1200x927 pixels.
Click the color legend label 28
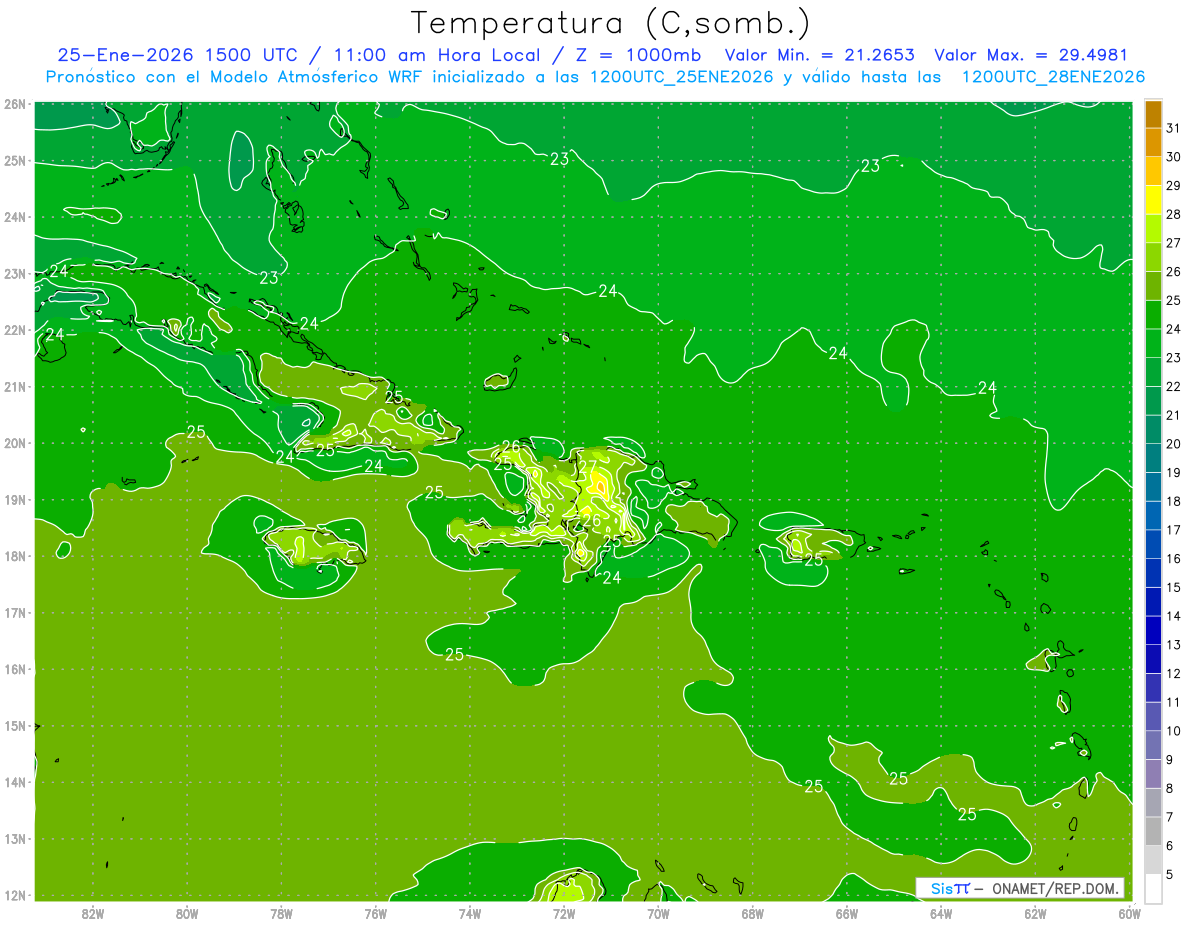coord(1173,214)
